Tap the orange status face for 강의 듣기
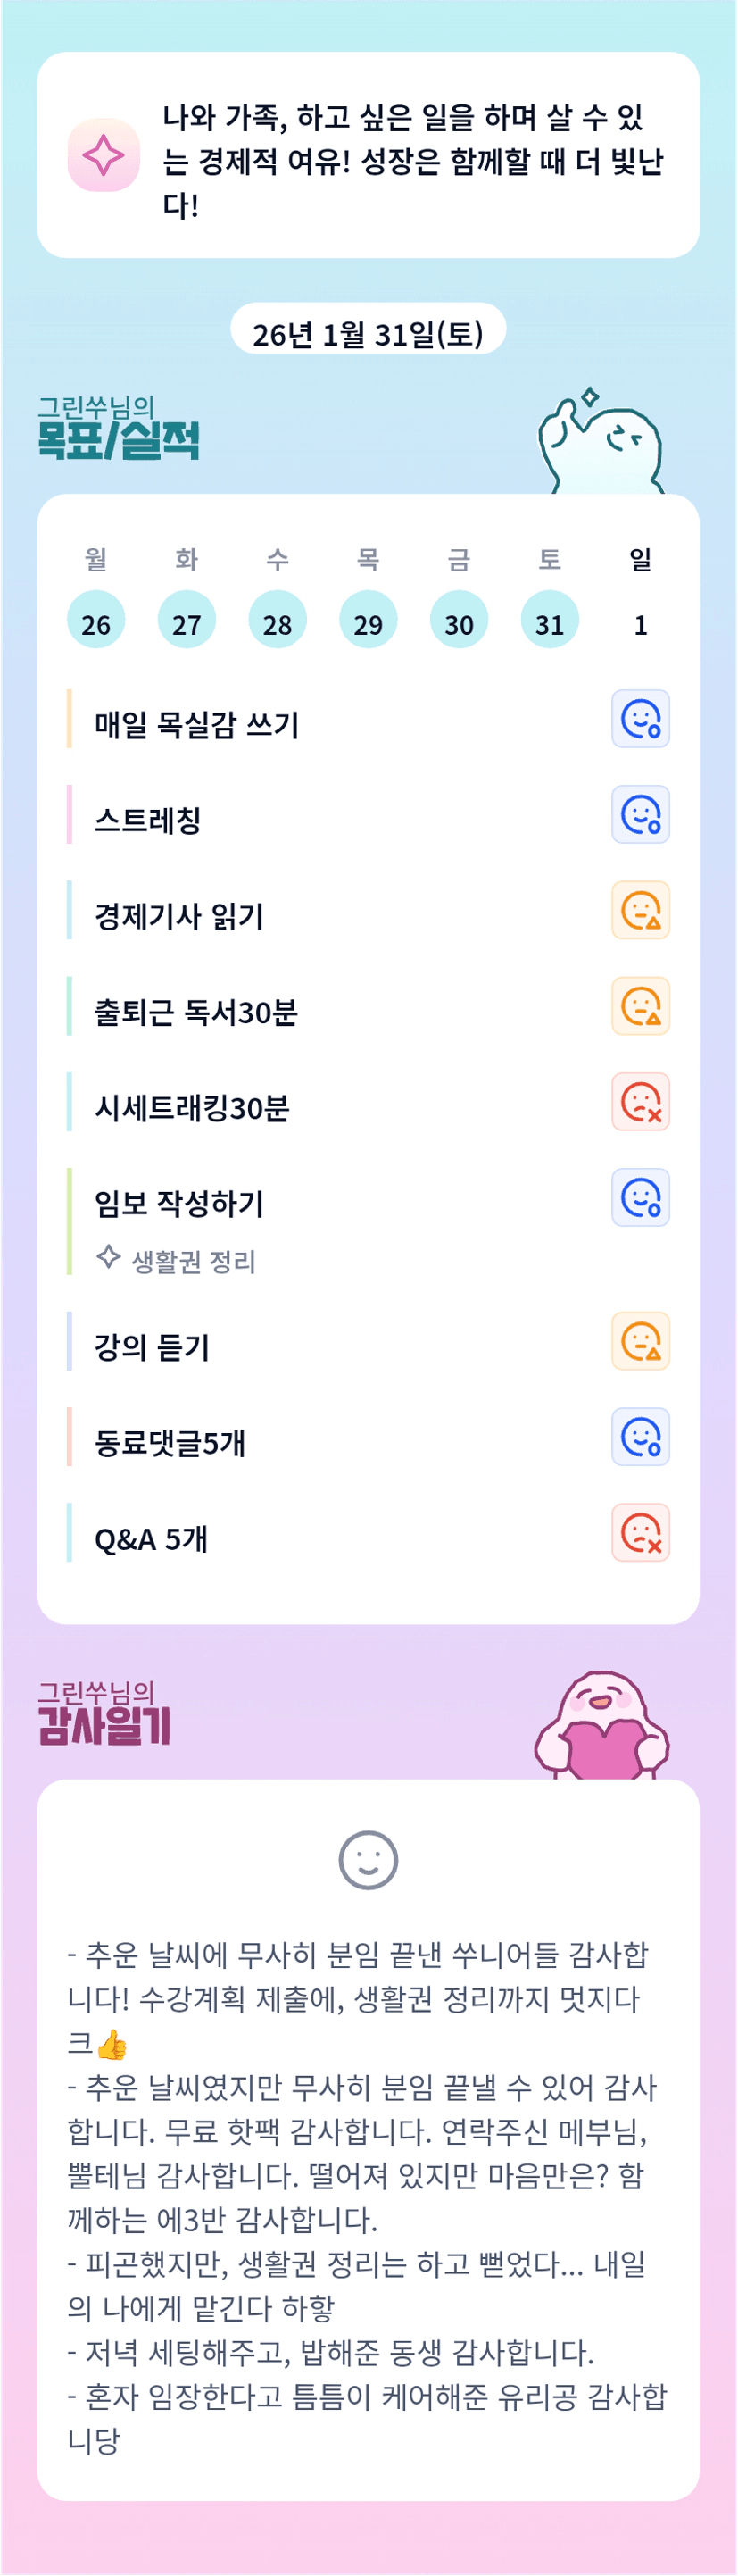Screen dimensions: 738x2576 pos(640,1342)
